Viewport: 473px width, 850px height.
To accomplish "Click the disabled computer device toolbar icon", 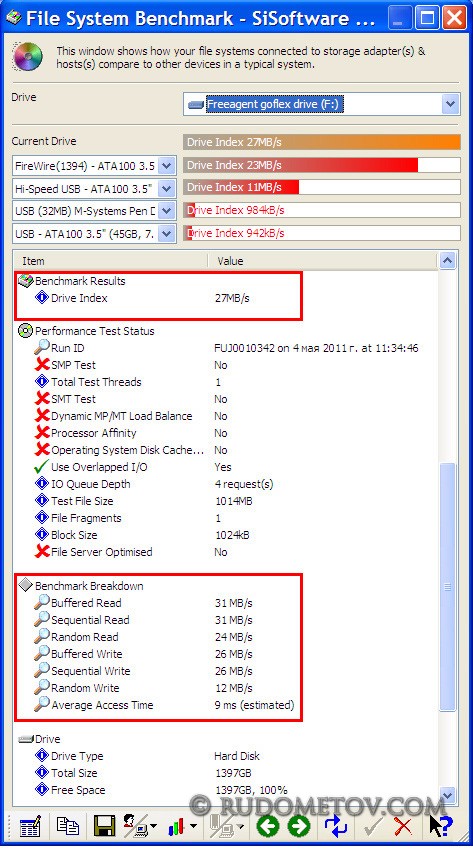I will 222,826.
